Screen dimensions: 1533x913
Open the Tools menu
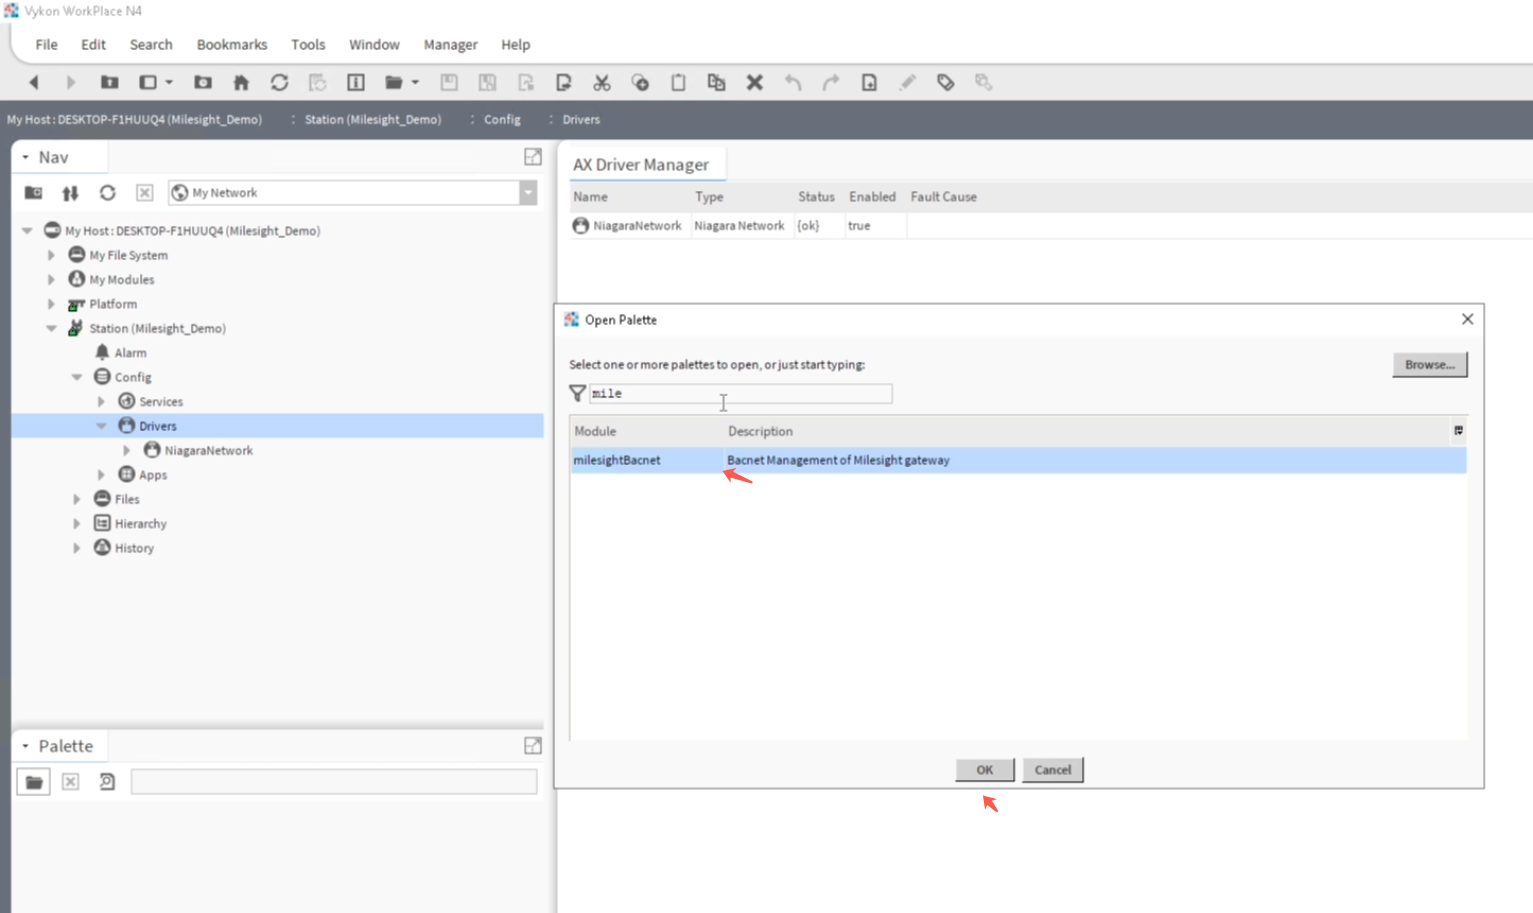click(308, 45)
